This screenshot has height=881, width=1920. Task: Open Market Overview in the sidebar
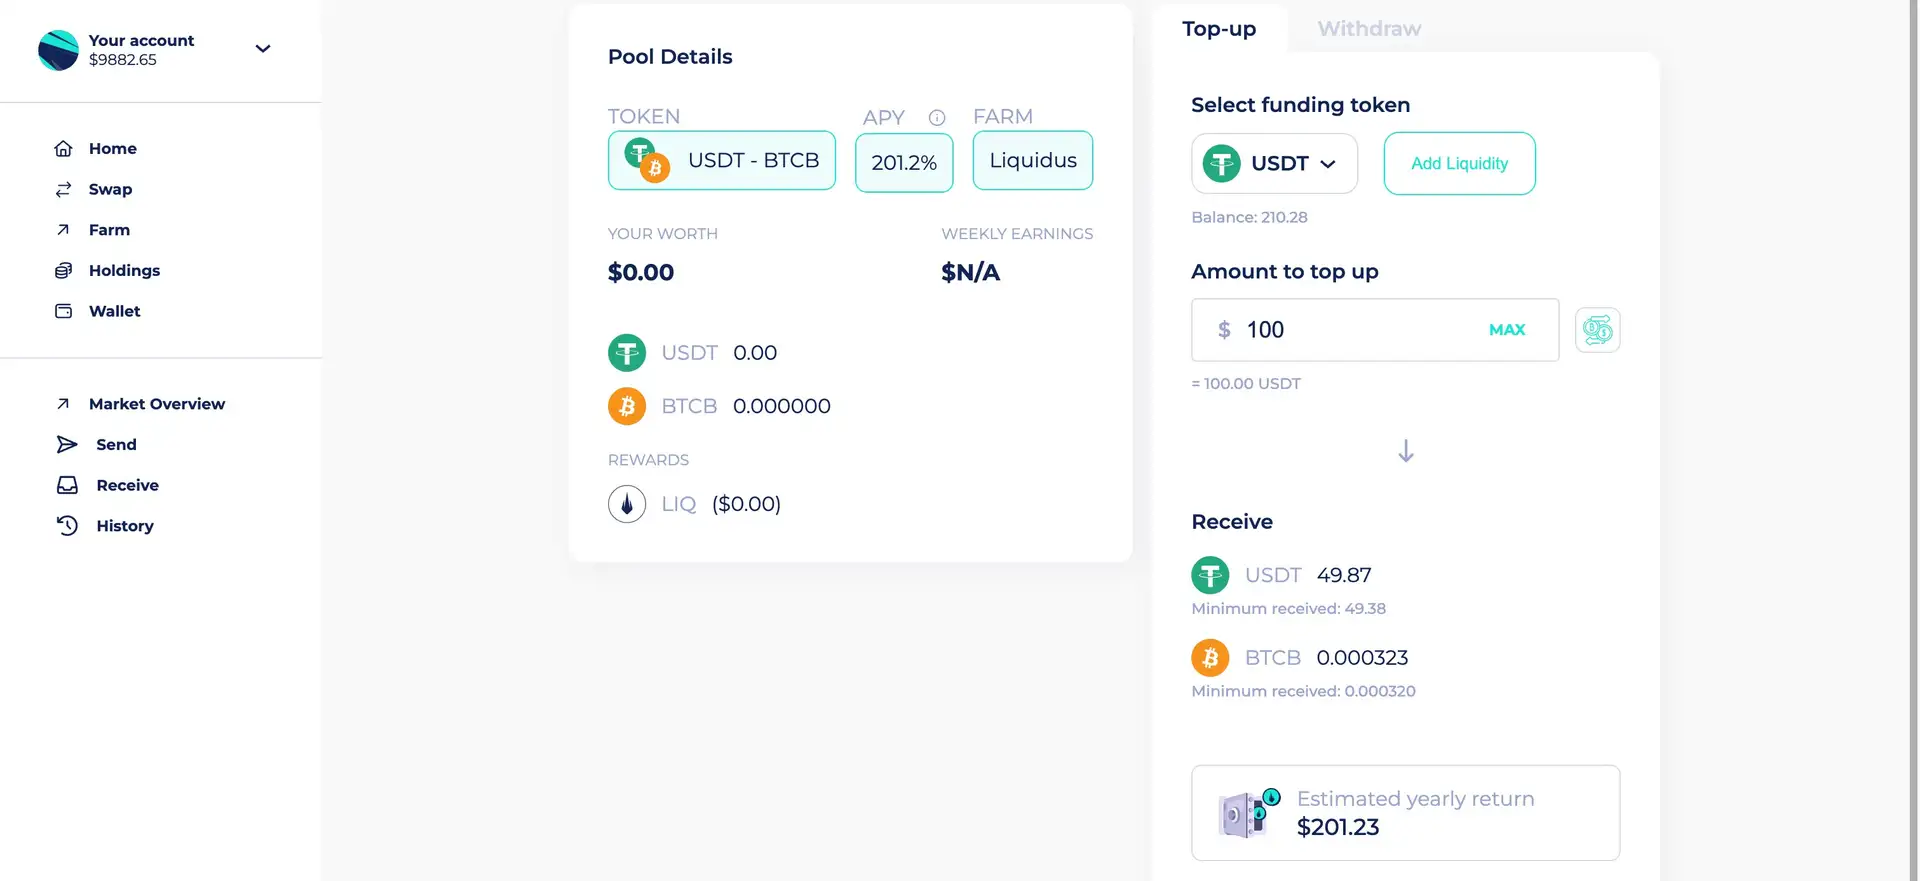[156, 404]
